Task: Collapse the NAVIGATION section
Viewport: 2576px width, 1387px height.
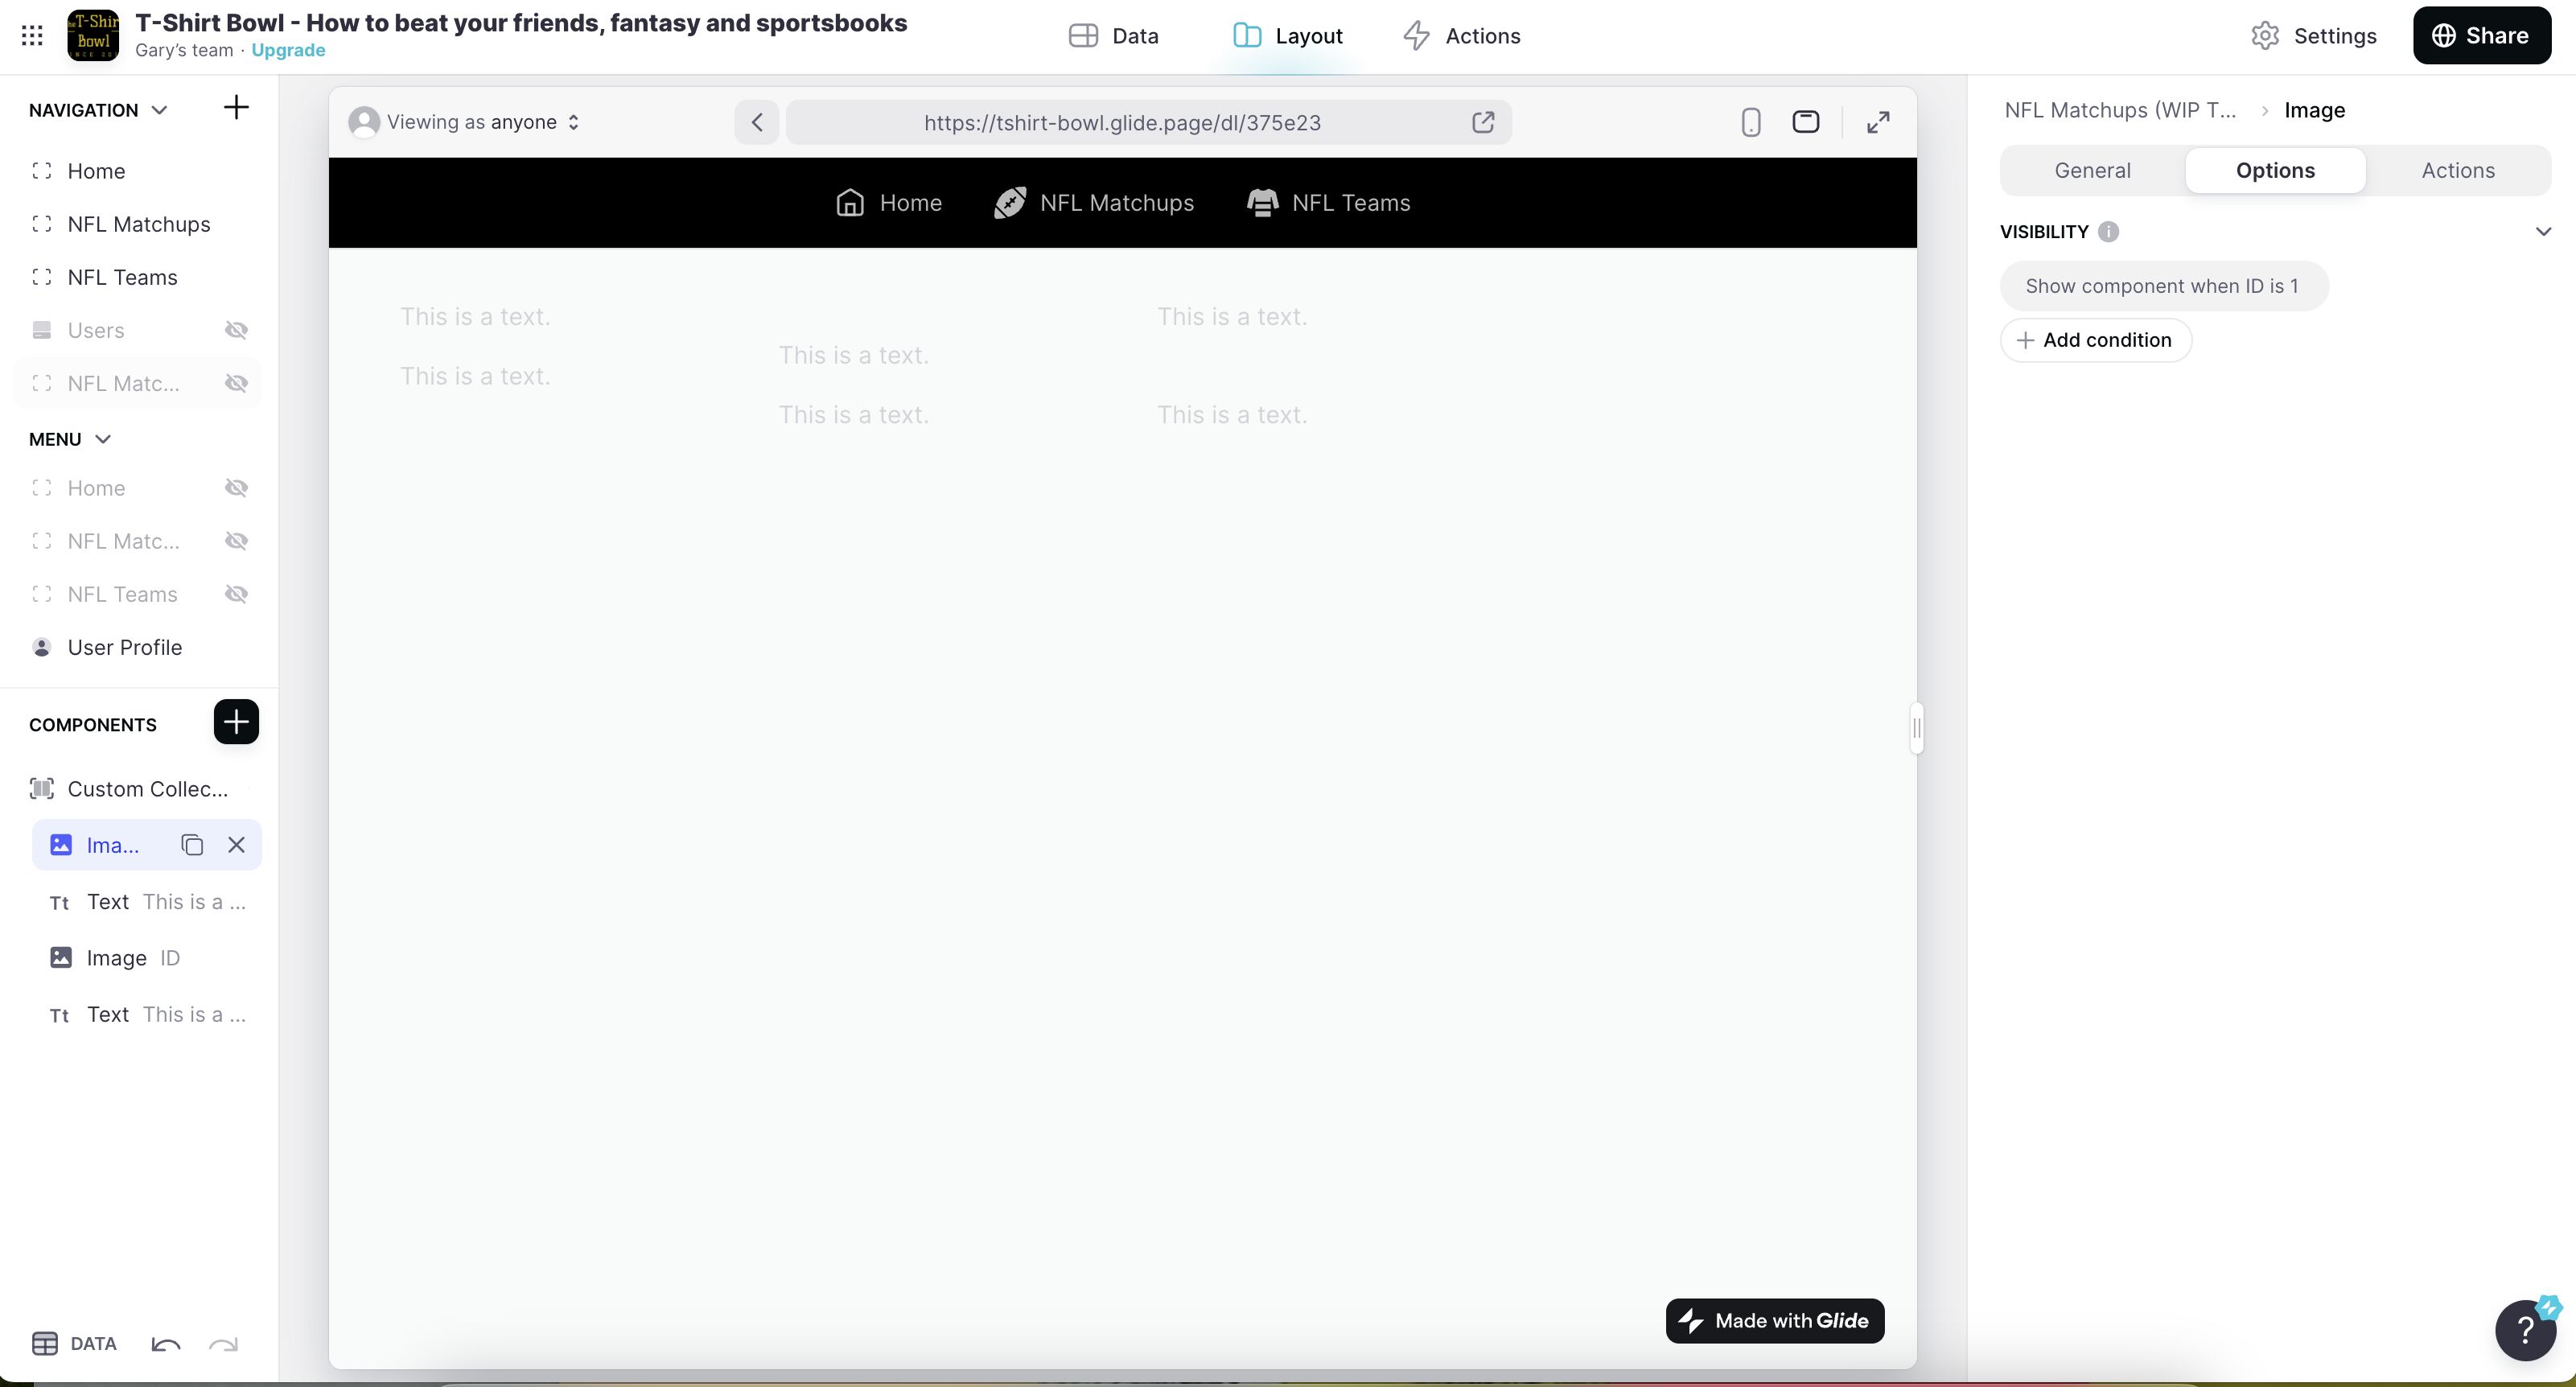Action: coord(158,110)
